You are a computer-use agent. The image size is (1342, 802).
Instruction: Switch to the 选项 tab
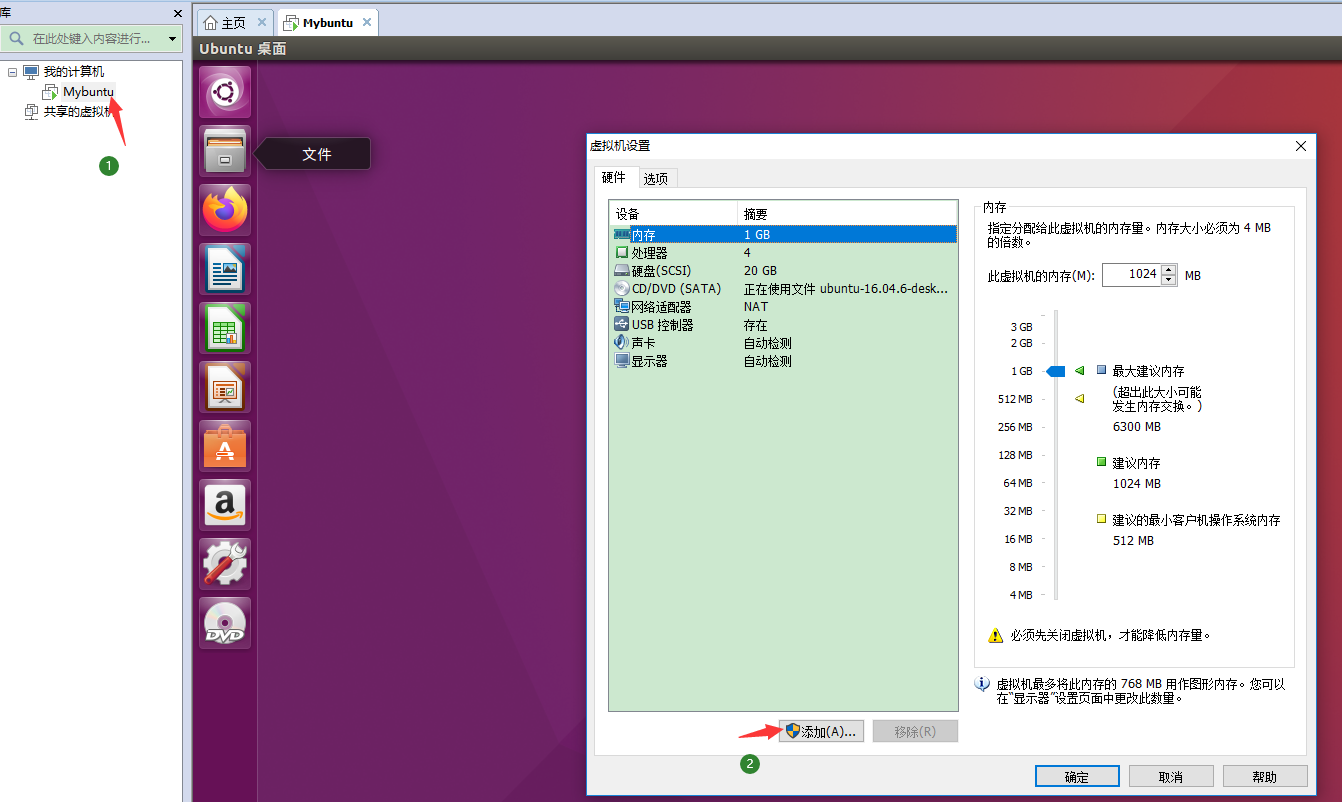[656, 179]
